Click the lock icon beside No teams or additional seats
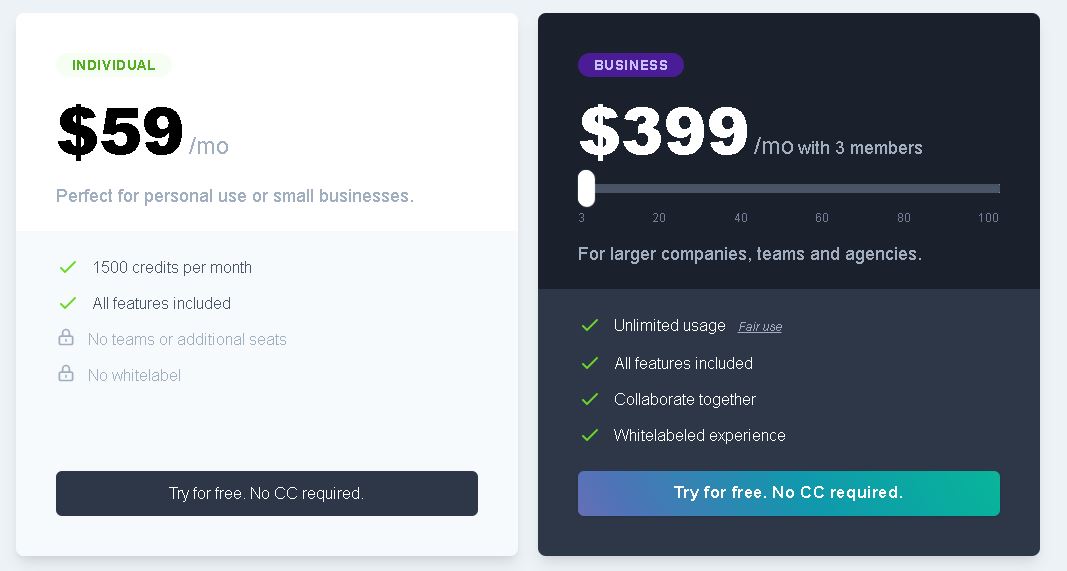This screenshot has width=1067, height=571. click(66, 338)
